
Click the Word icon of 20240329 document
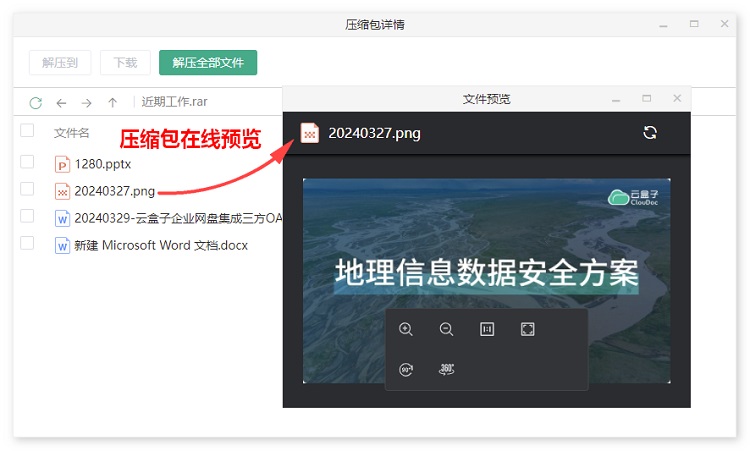62,219
